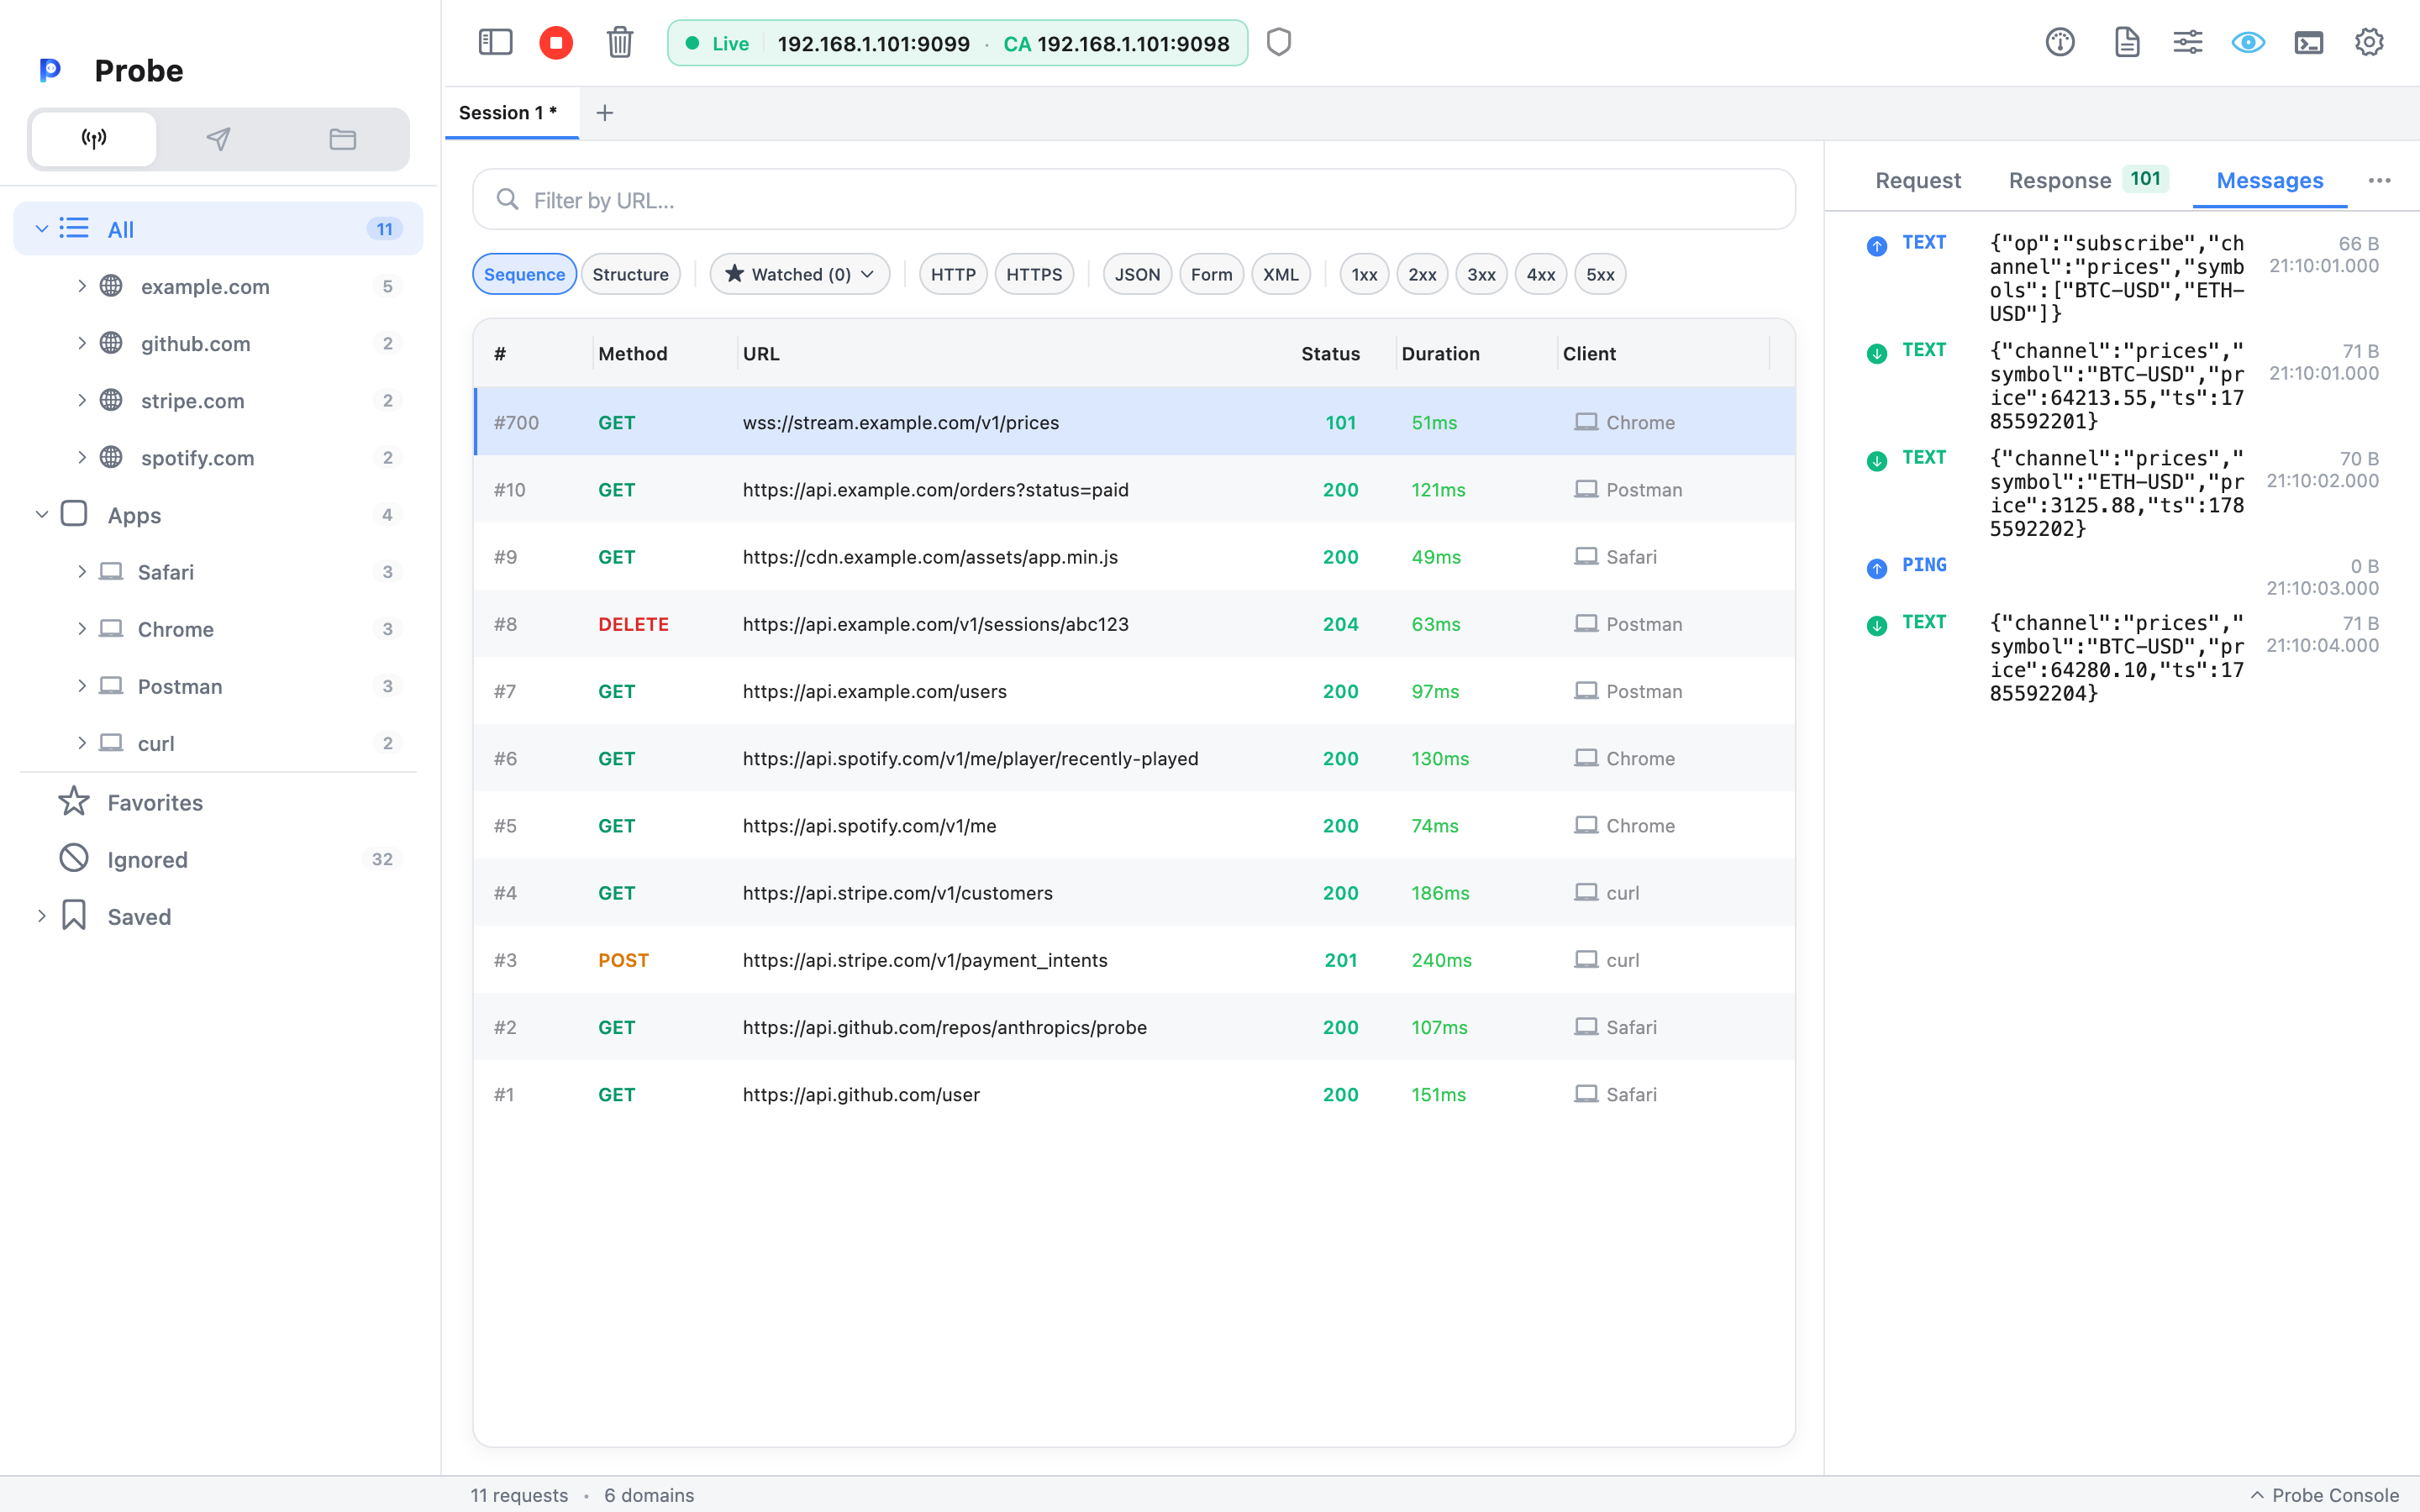Toggle the eye watch icon

coord(2248,42)
